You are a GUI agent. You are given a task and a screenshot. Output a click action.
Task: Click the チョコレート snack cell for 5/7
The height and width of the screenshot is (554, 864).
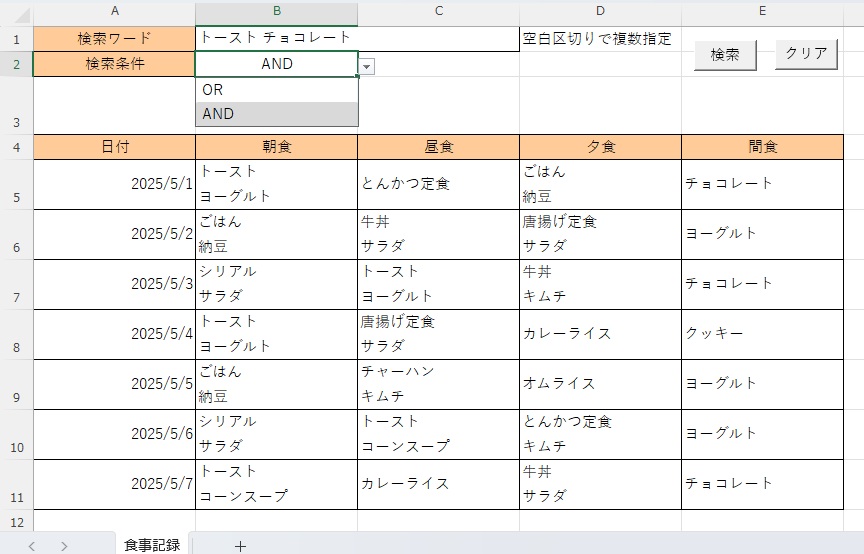[x=763, y=485]
